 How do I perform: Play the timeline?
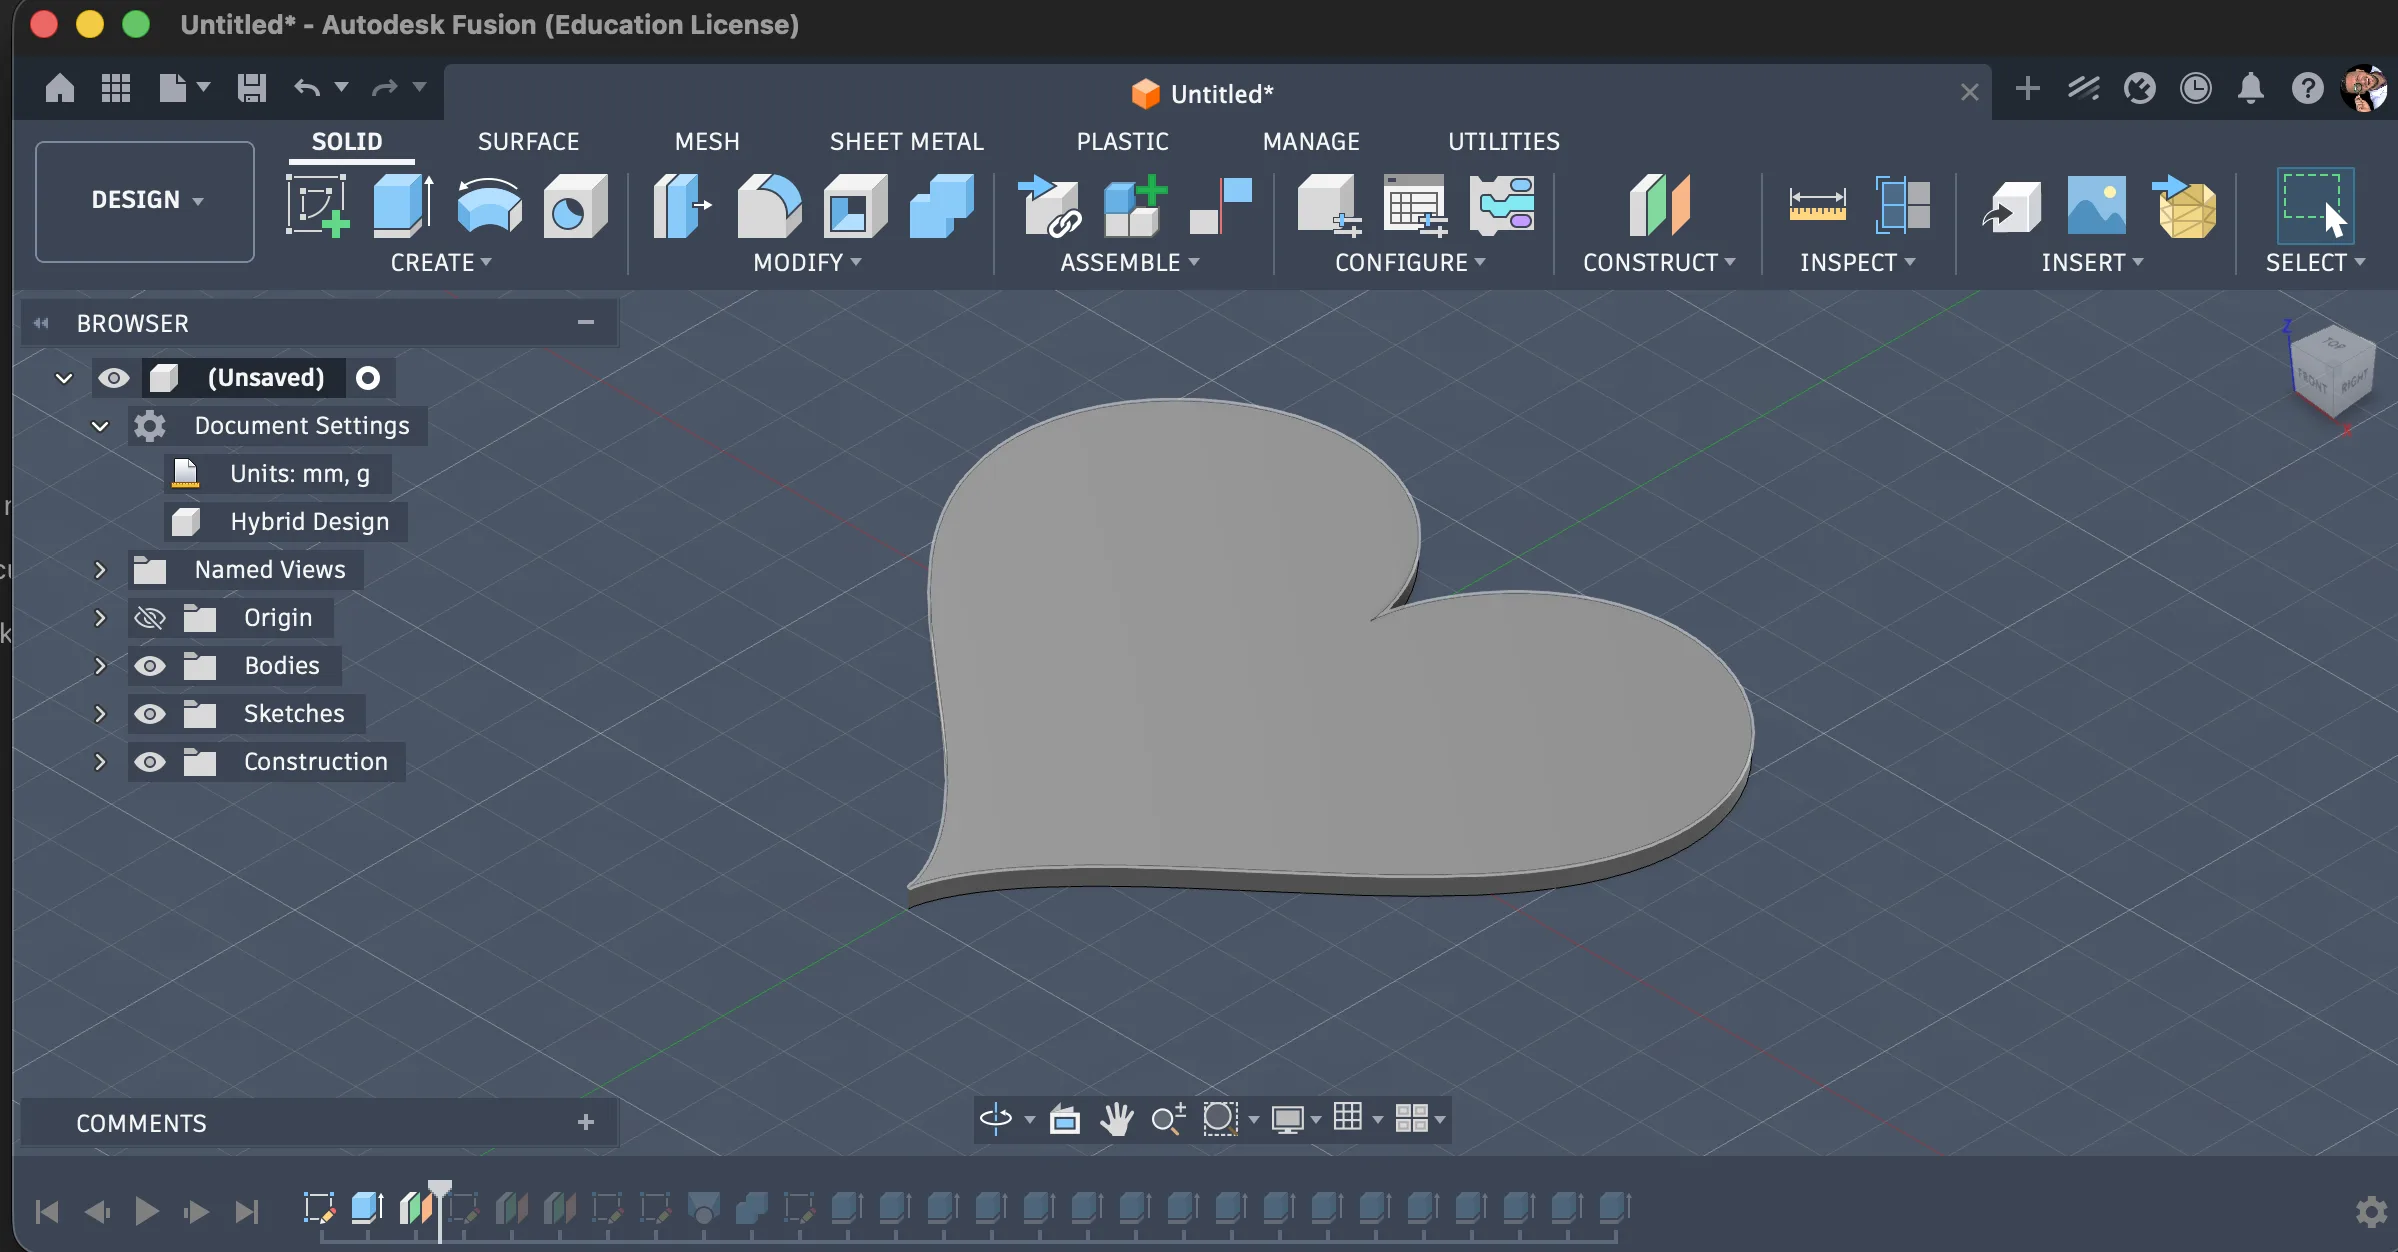(147, 1212)
